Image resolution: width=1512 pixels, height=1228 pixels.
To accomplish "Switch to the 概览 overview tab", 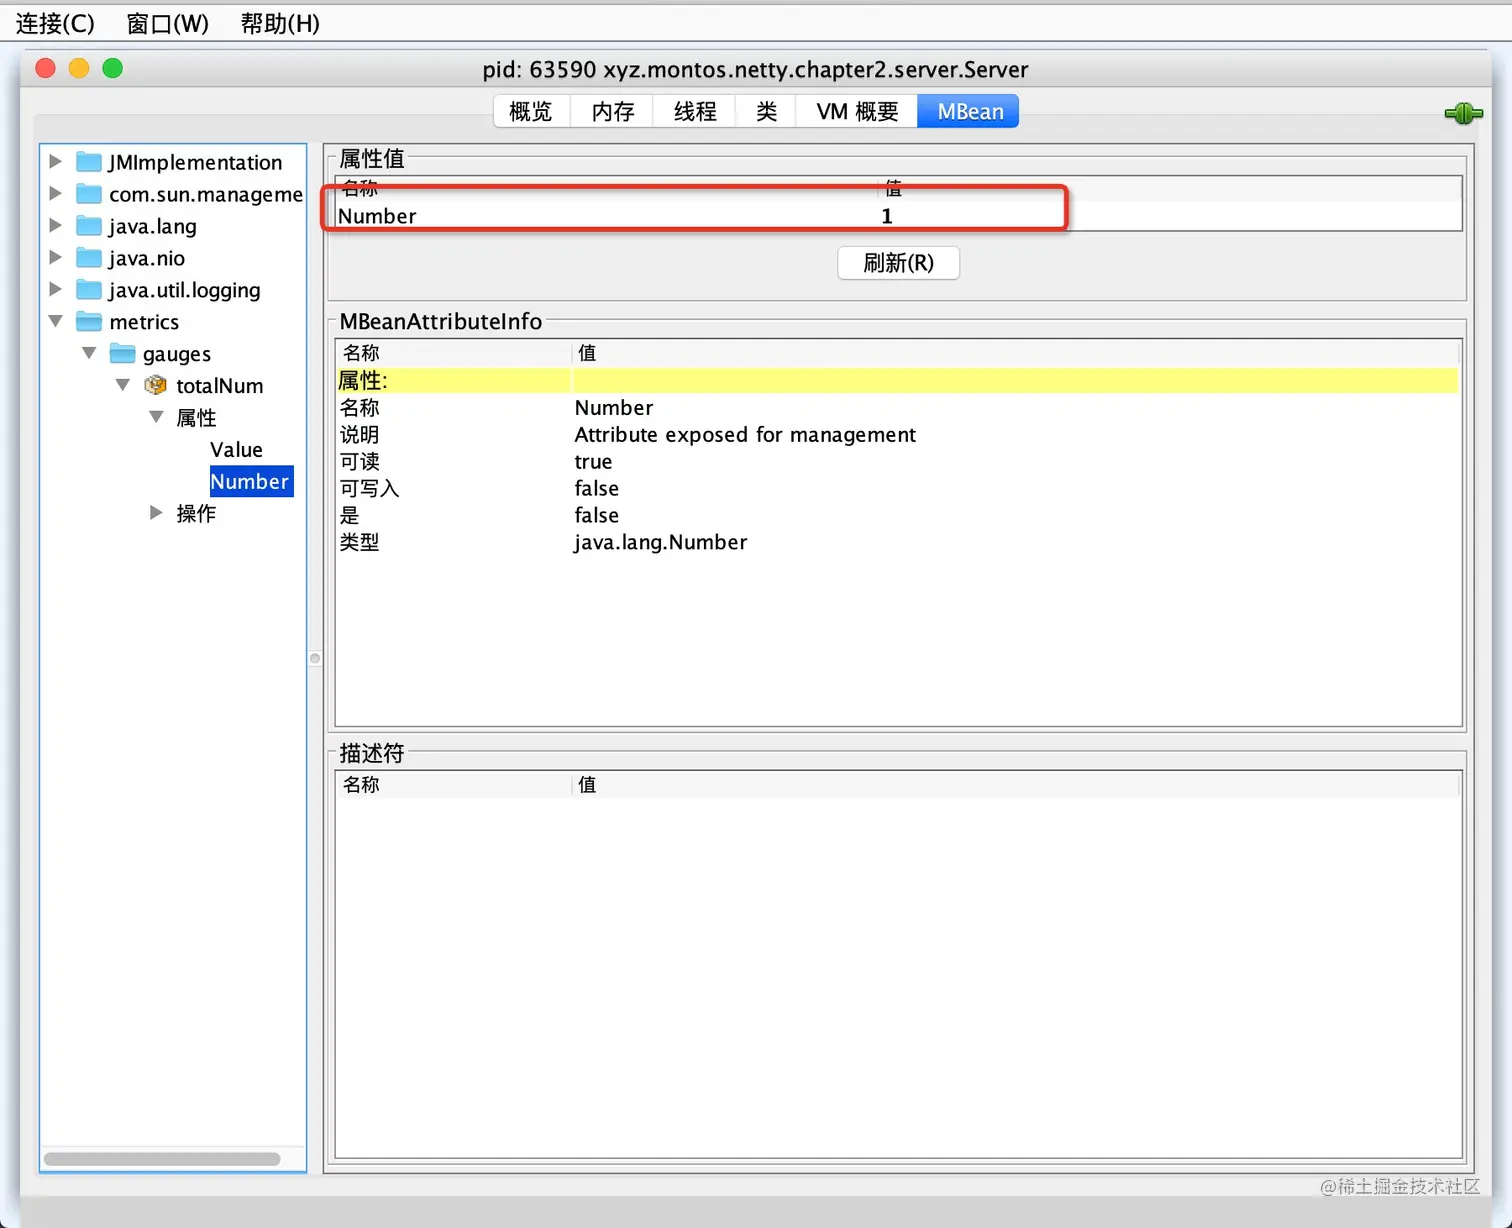I will point(531,111).
